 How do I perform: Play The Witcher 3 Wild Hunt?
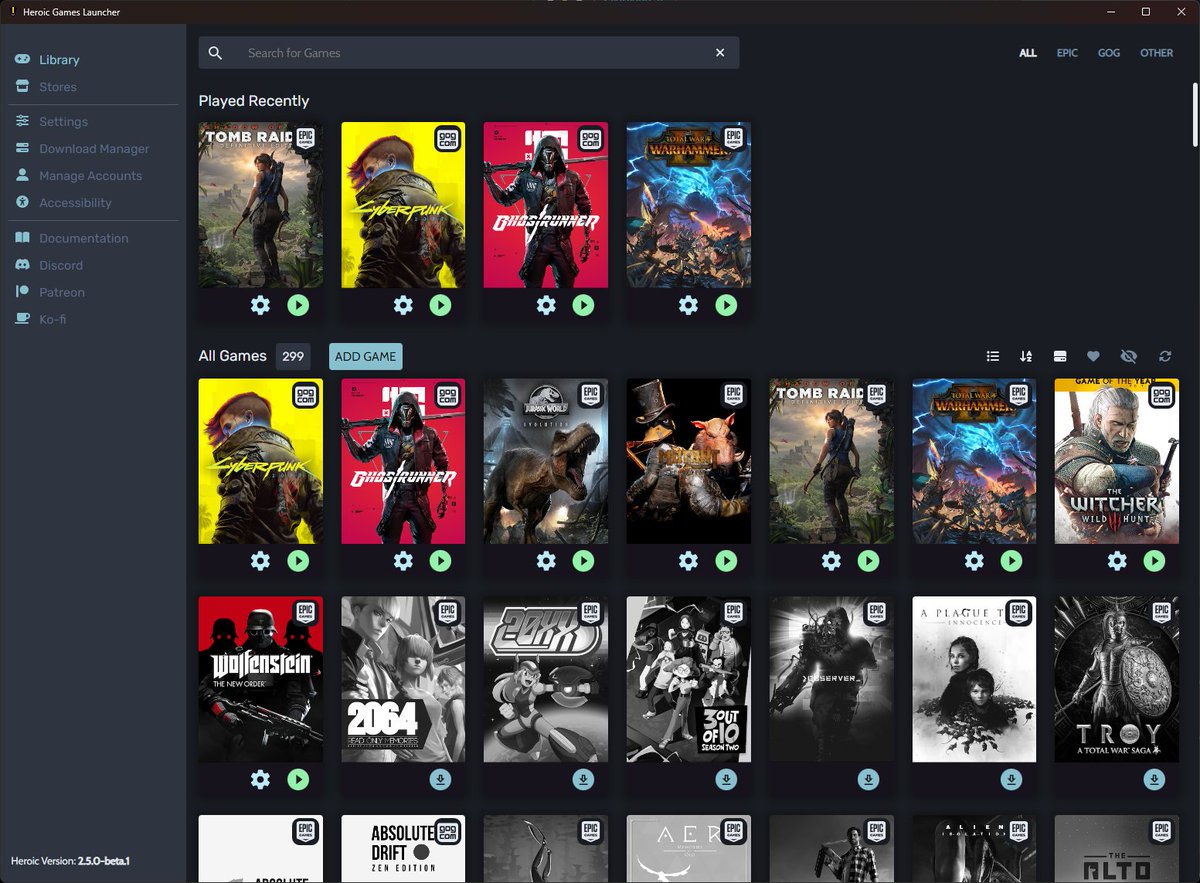[1155, 561]
